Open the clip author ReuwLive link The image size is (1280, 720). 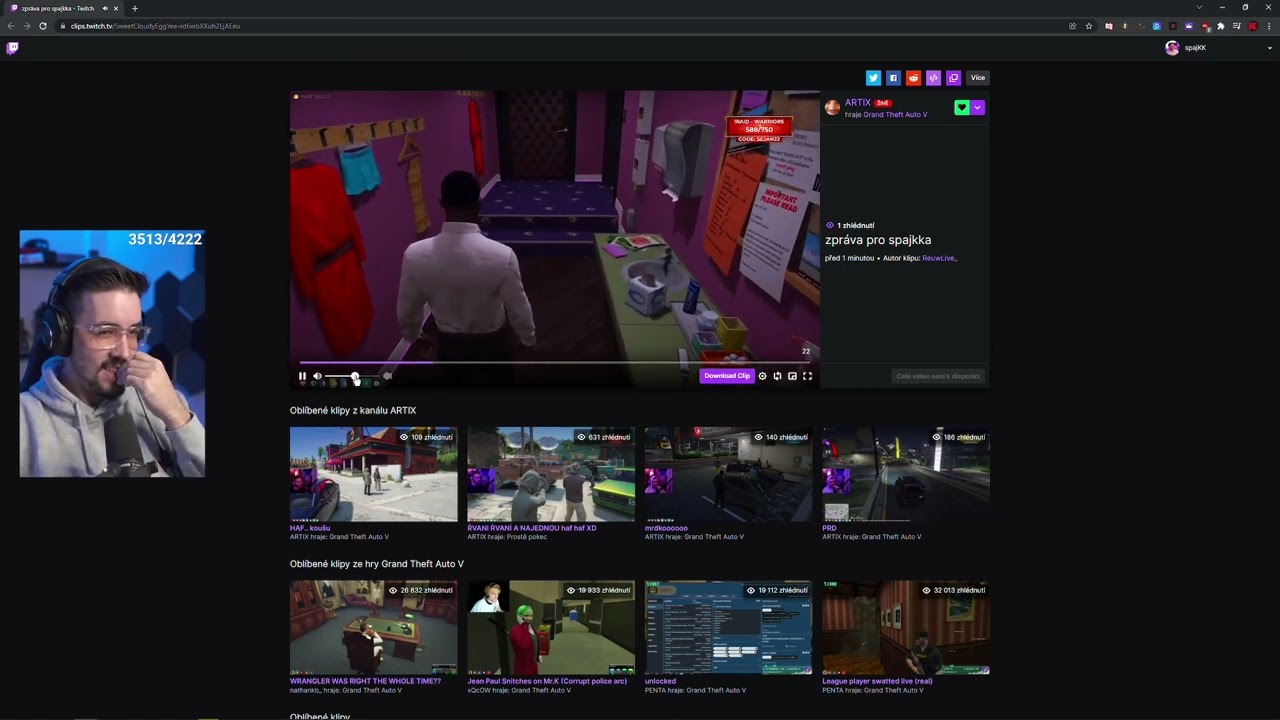click(x=939, y=258)
